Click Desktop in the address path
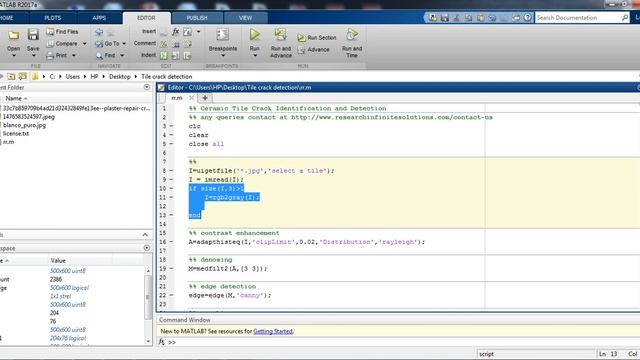 [120, 76]
